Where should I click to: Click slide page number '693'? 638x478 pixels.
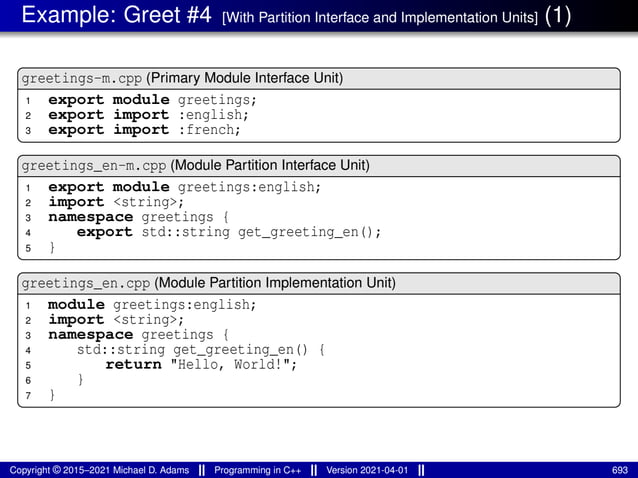[620, 470]
